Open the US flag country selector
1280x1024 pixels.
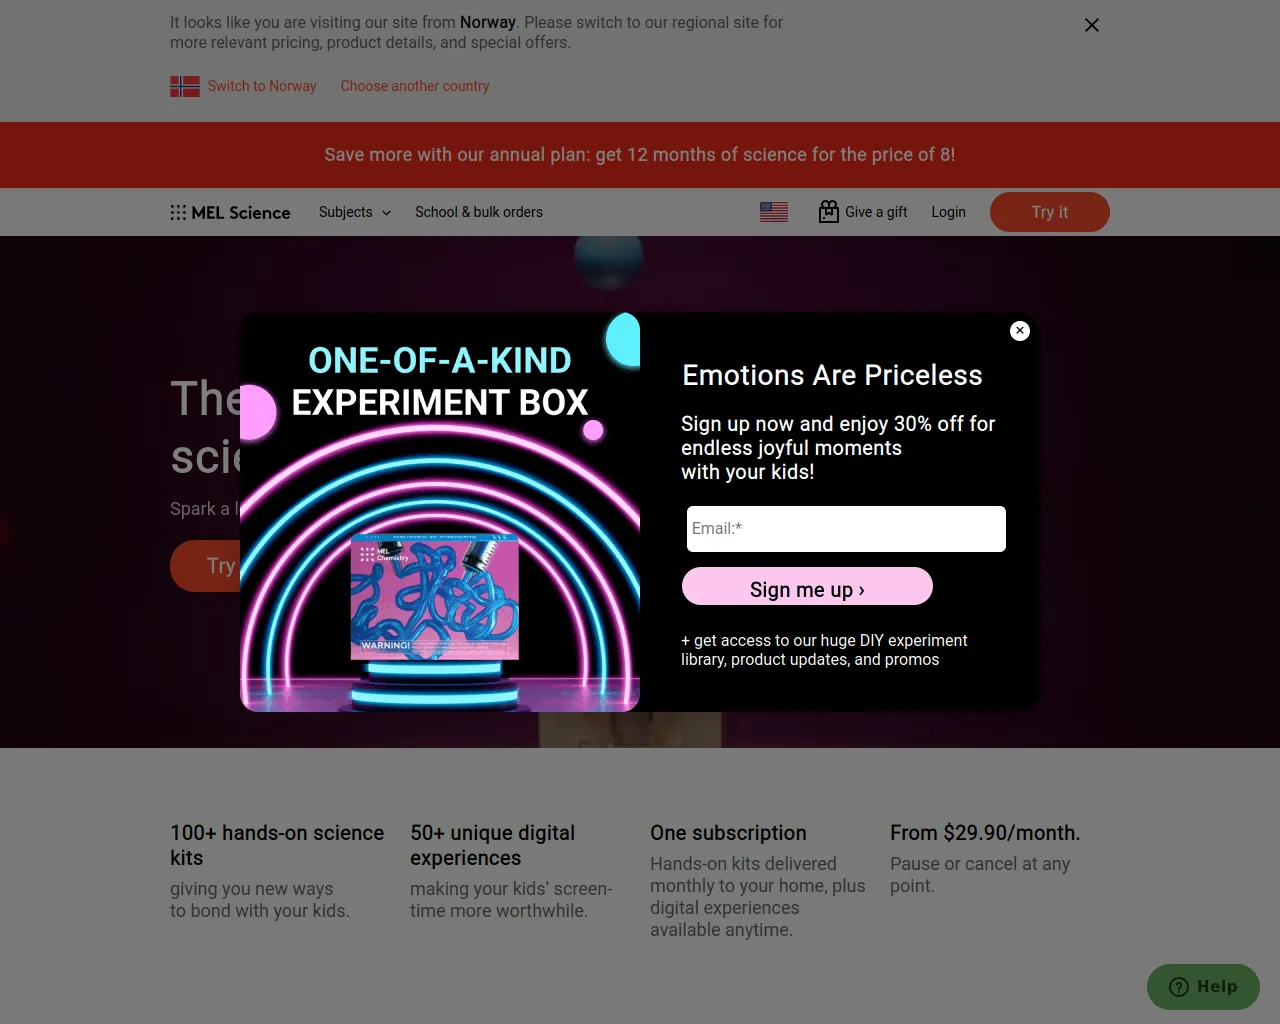774,212
